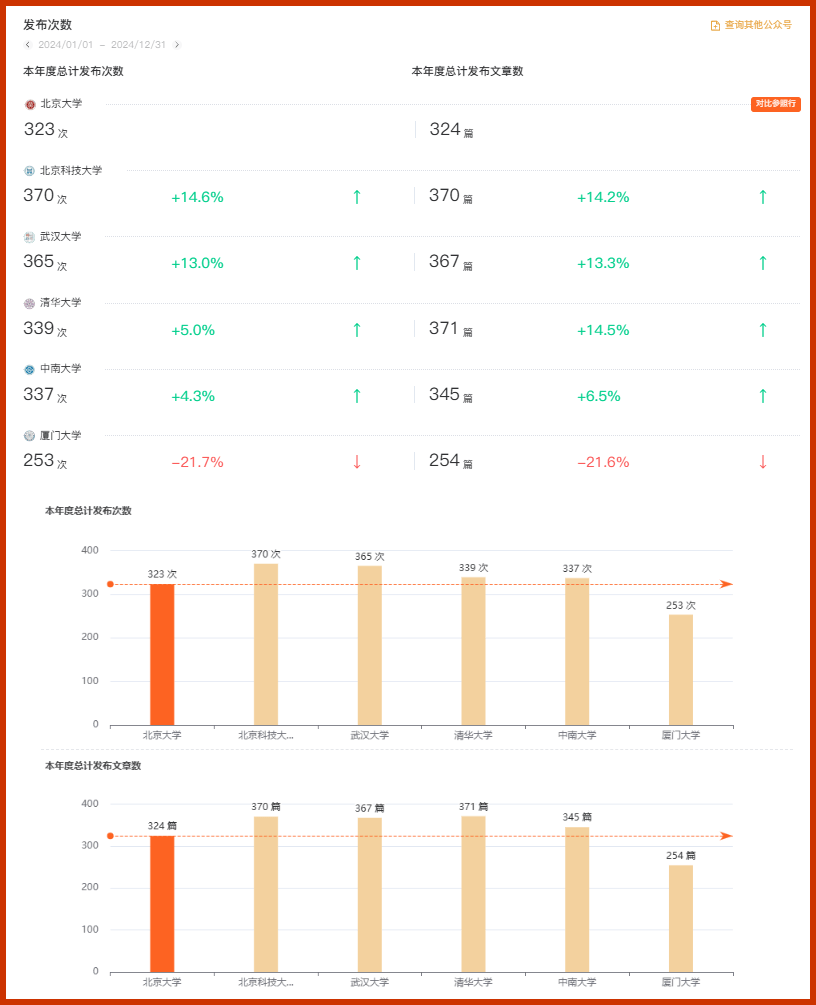Click the 中南大学 logo icon

tap(29, 370)
